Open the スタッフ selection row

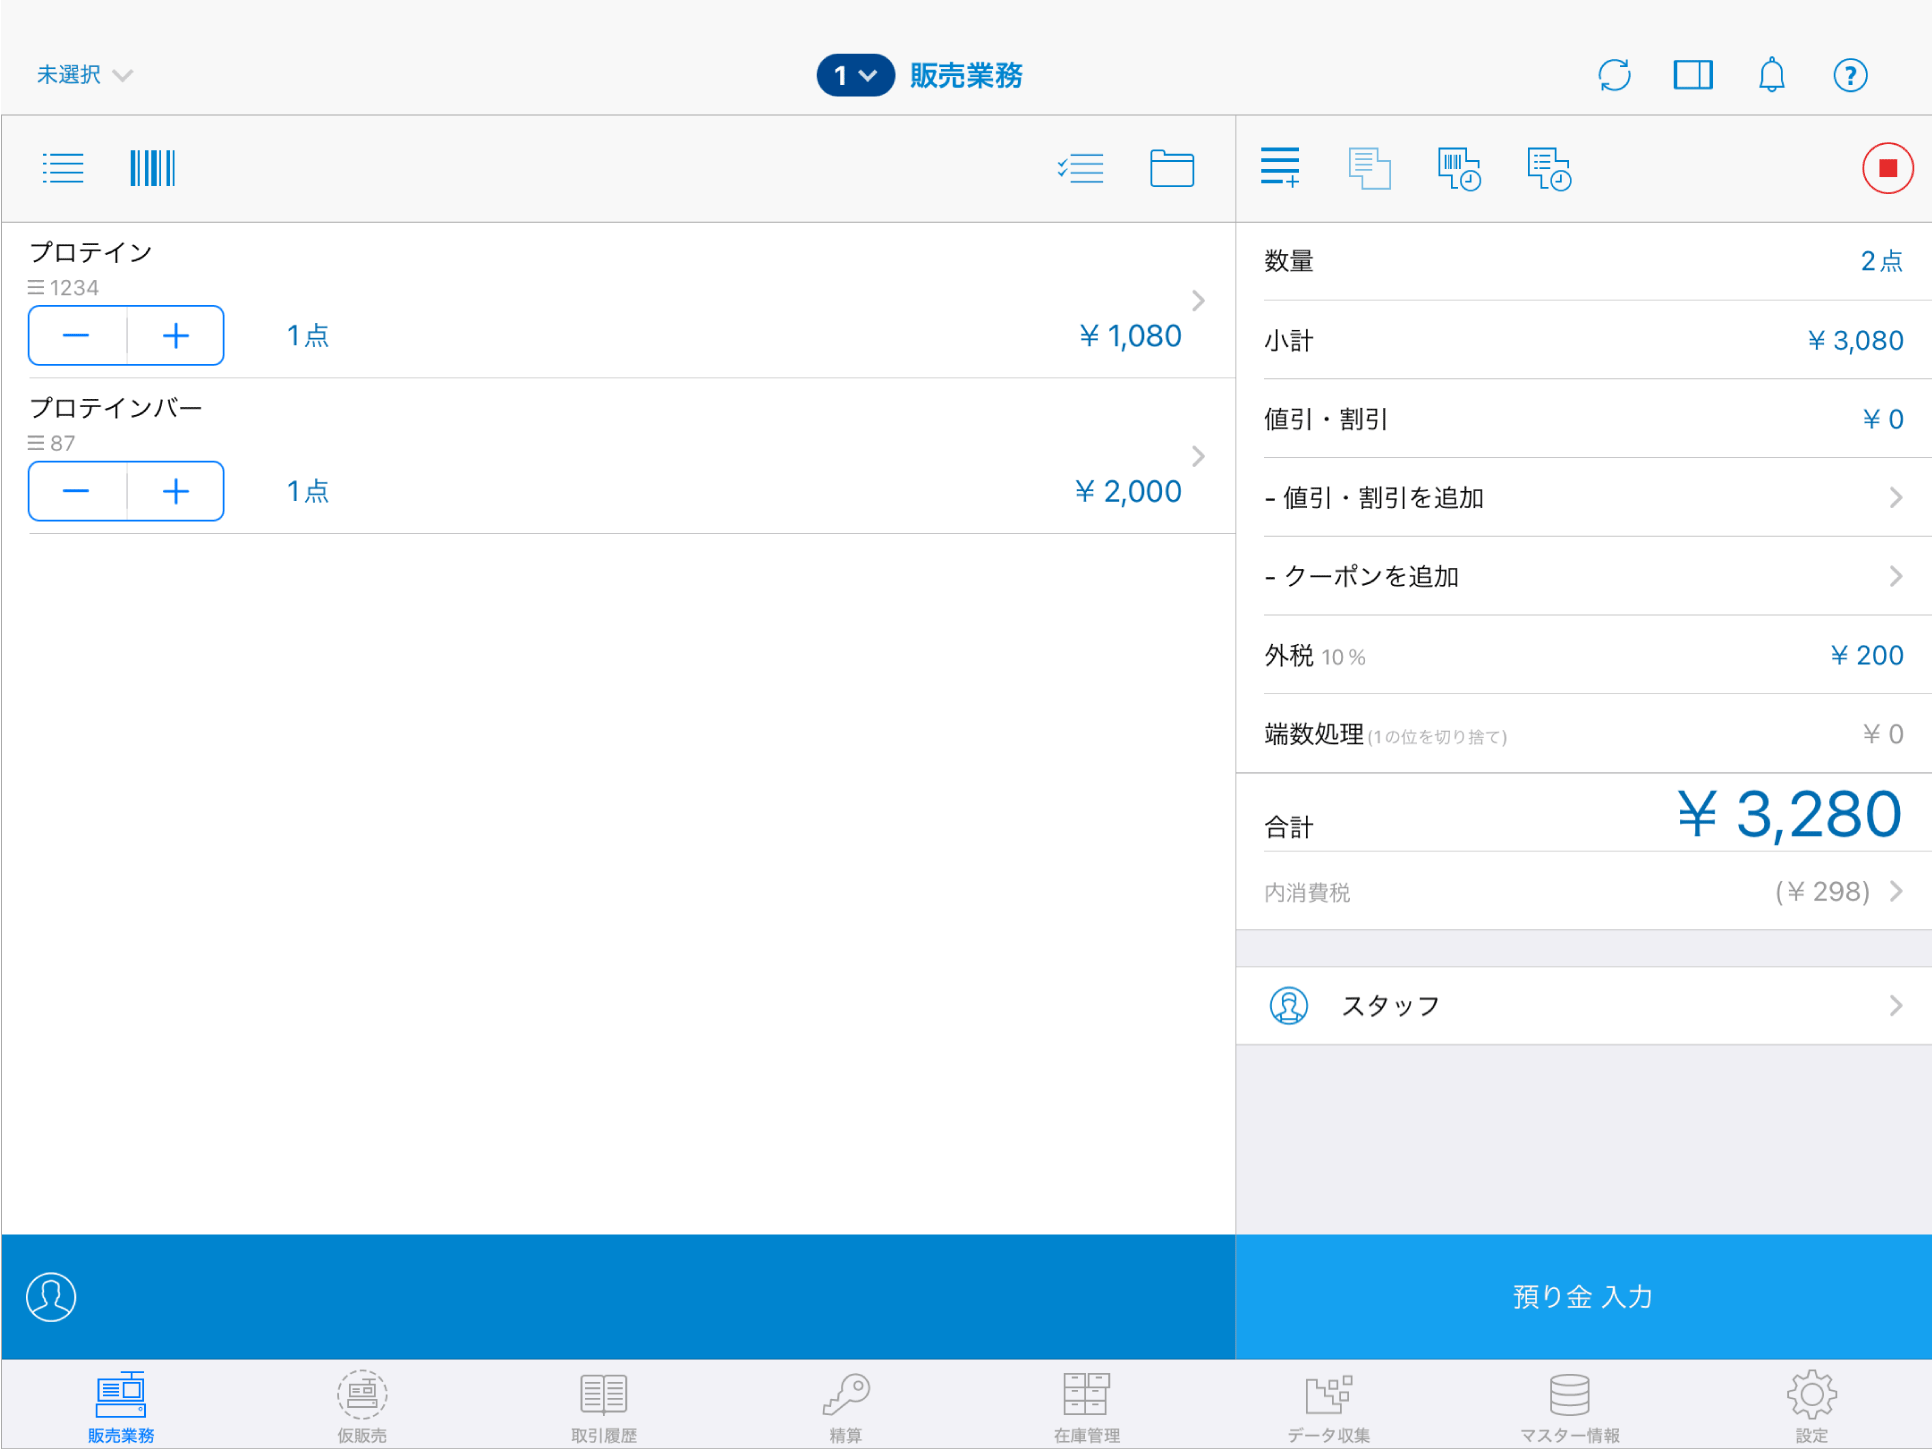pos(1584,1005)
